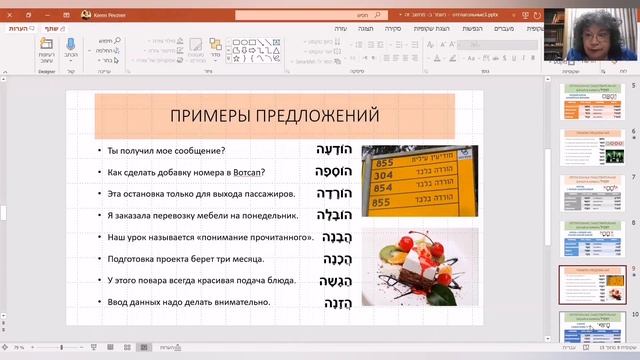Image resolution: width=640 pixels, height=360 pixels.
Task: Open the font name combo box
Action: [x=497, y=44]
